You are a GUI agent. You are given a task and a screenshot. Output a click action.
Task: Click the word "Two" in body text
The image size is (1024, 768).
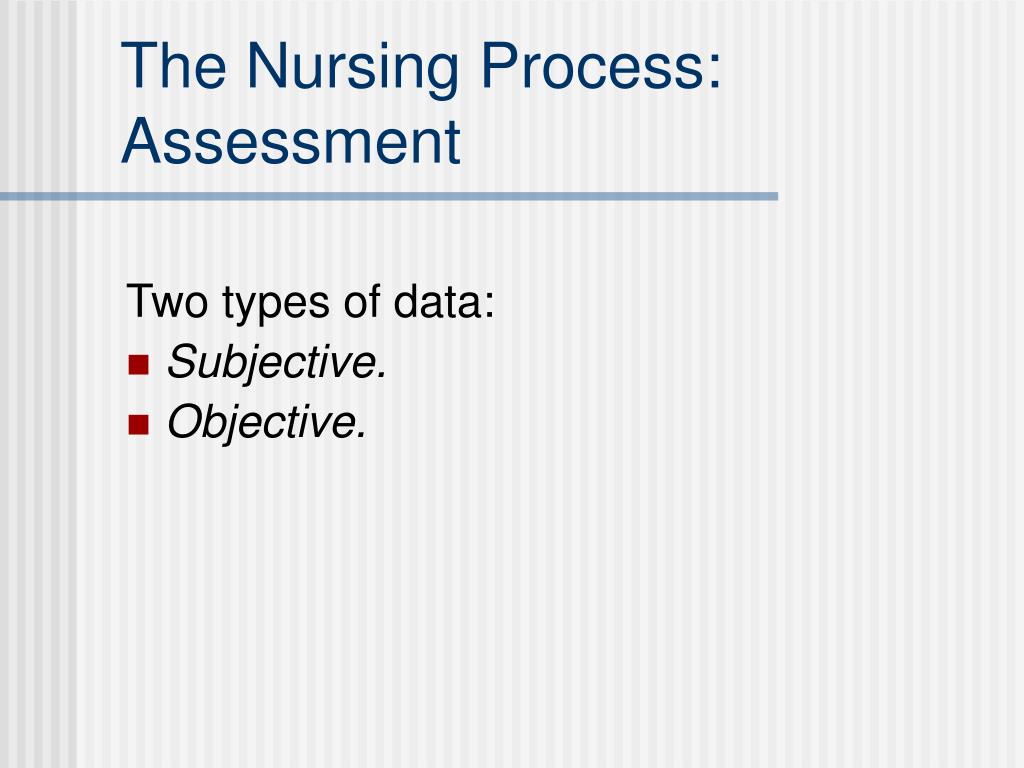click(x=167, y=302)
